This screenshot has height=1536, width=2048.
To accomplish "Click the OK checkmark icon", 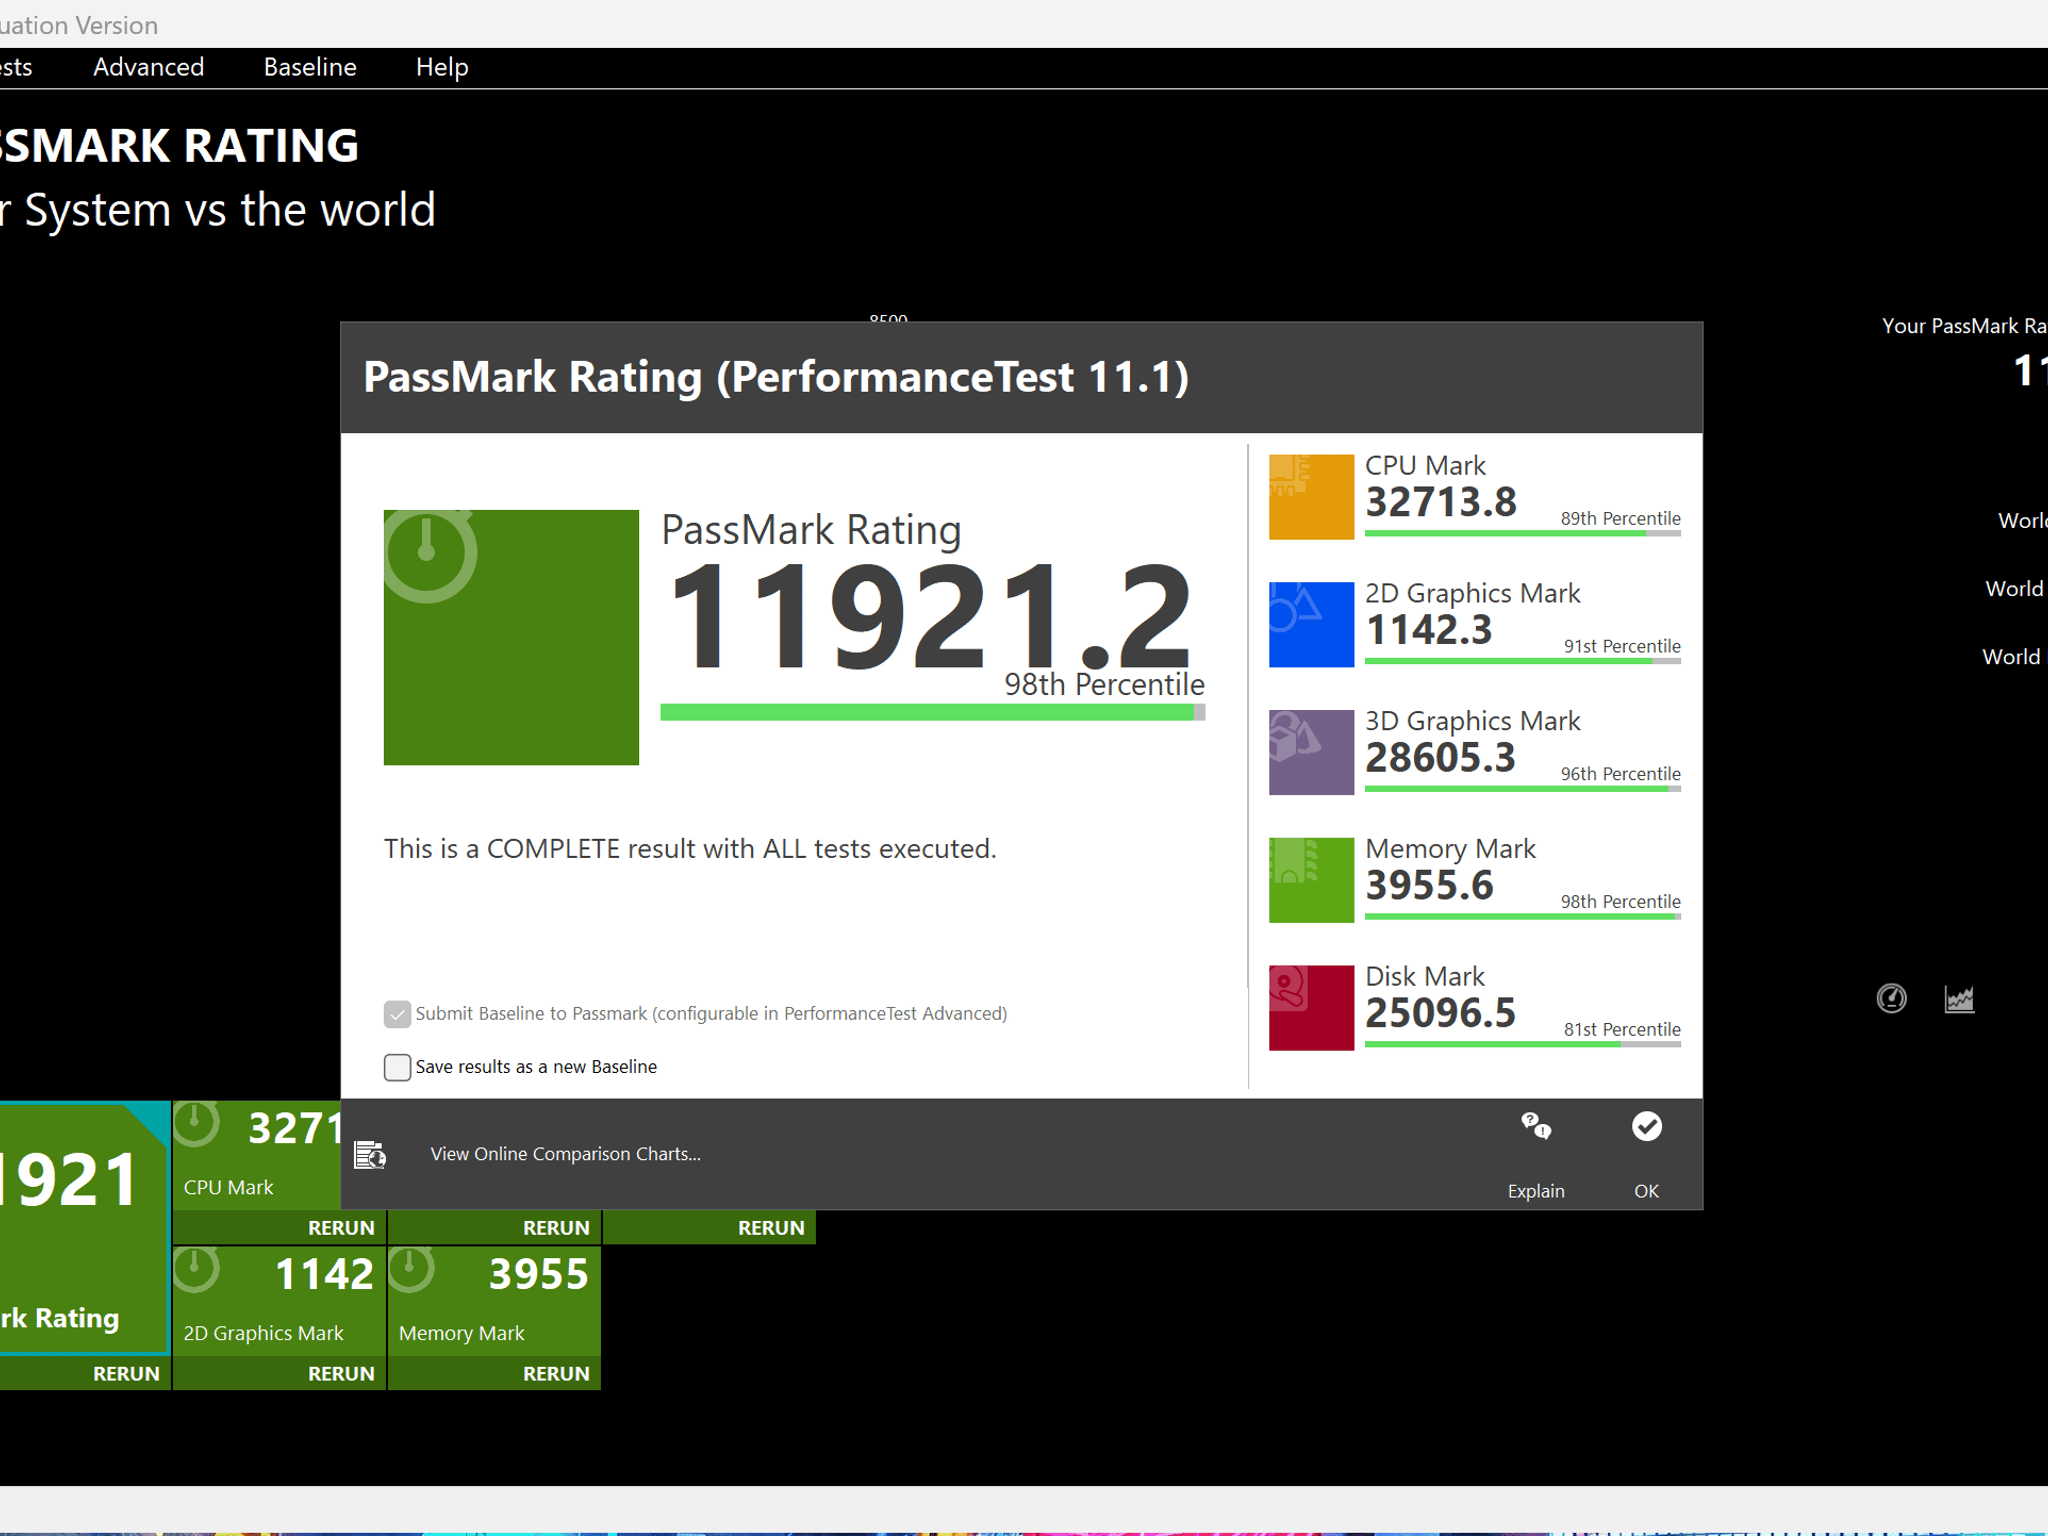I will point(1647,1127).
